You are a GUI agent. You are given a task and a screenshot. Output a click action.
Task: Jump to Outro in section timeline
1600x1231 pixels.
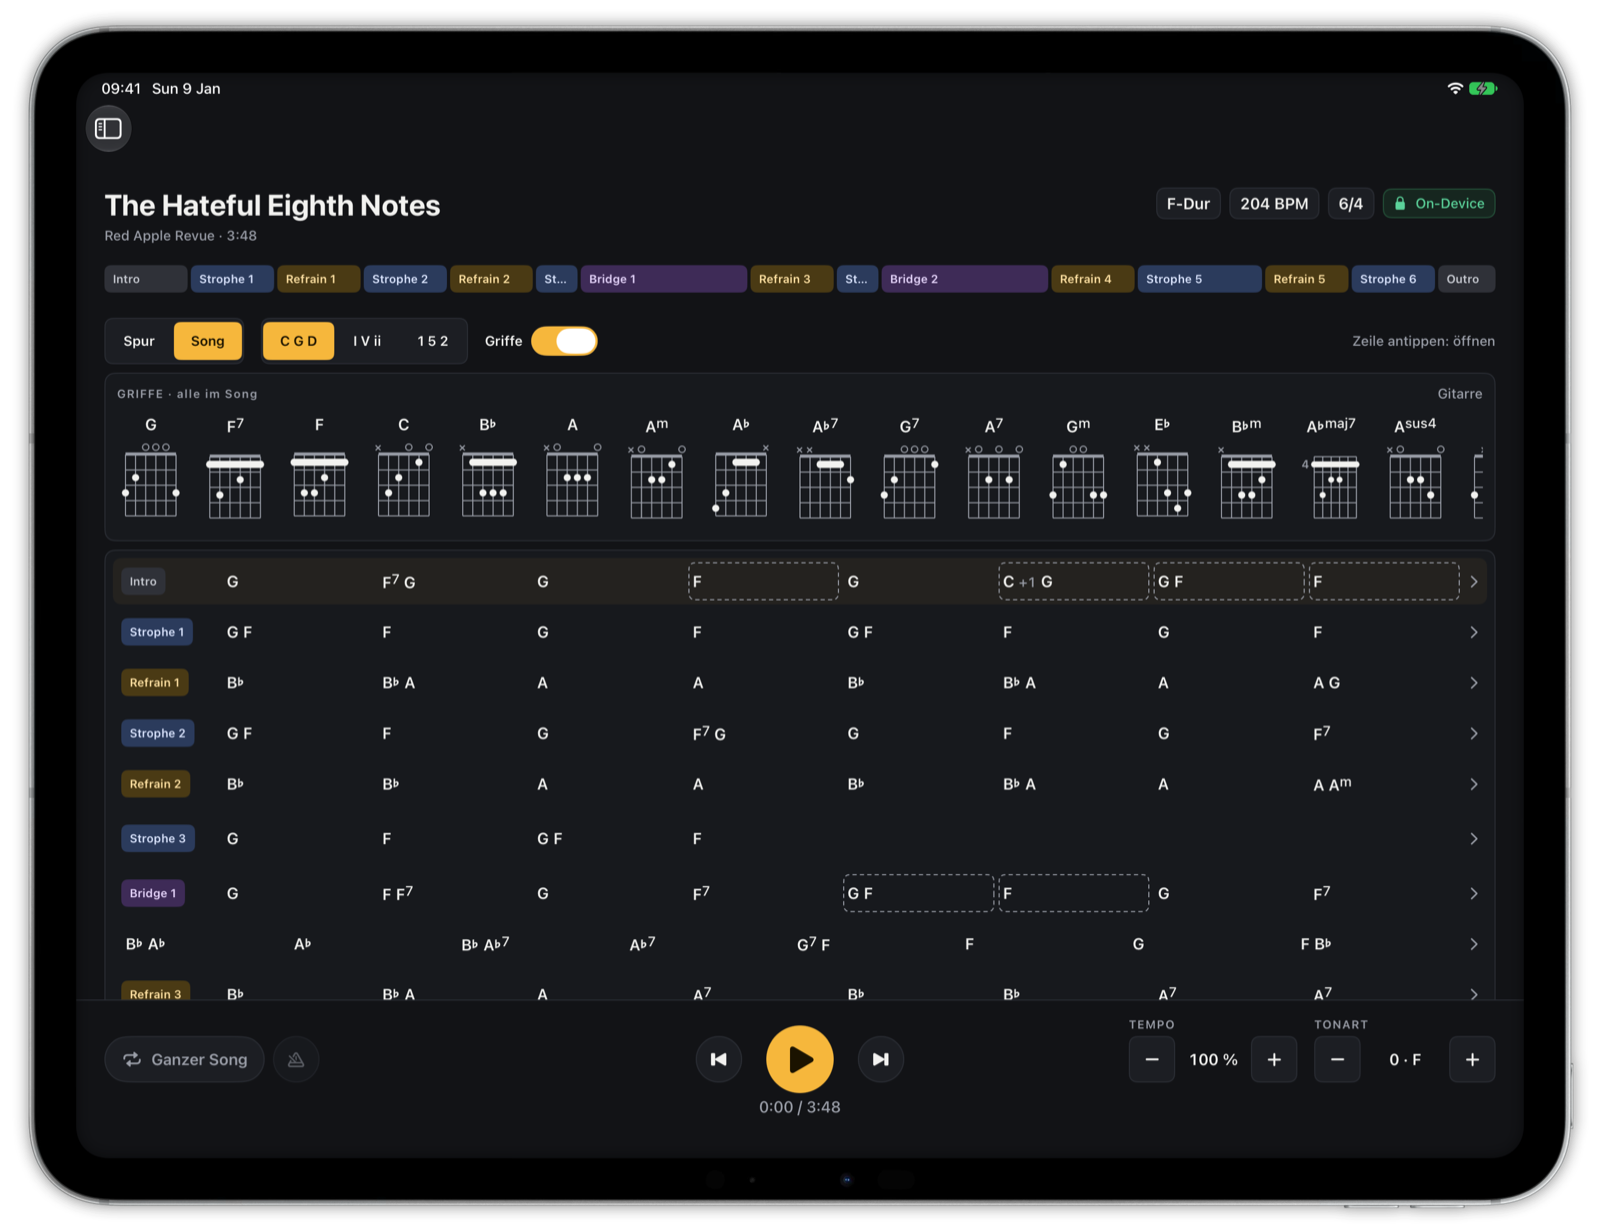[1466, 279]
